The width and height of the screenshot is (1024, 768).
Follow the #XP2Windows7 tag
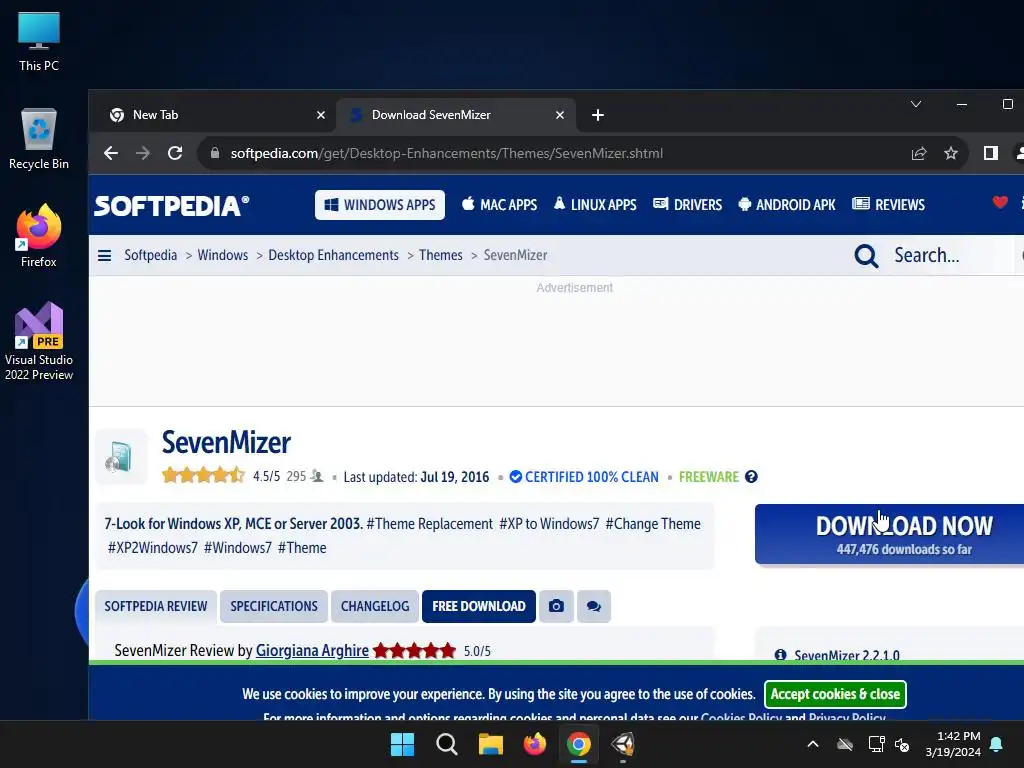(x=152, y=548)
